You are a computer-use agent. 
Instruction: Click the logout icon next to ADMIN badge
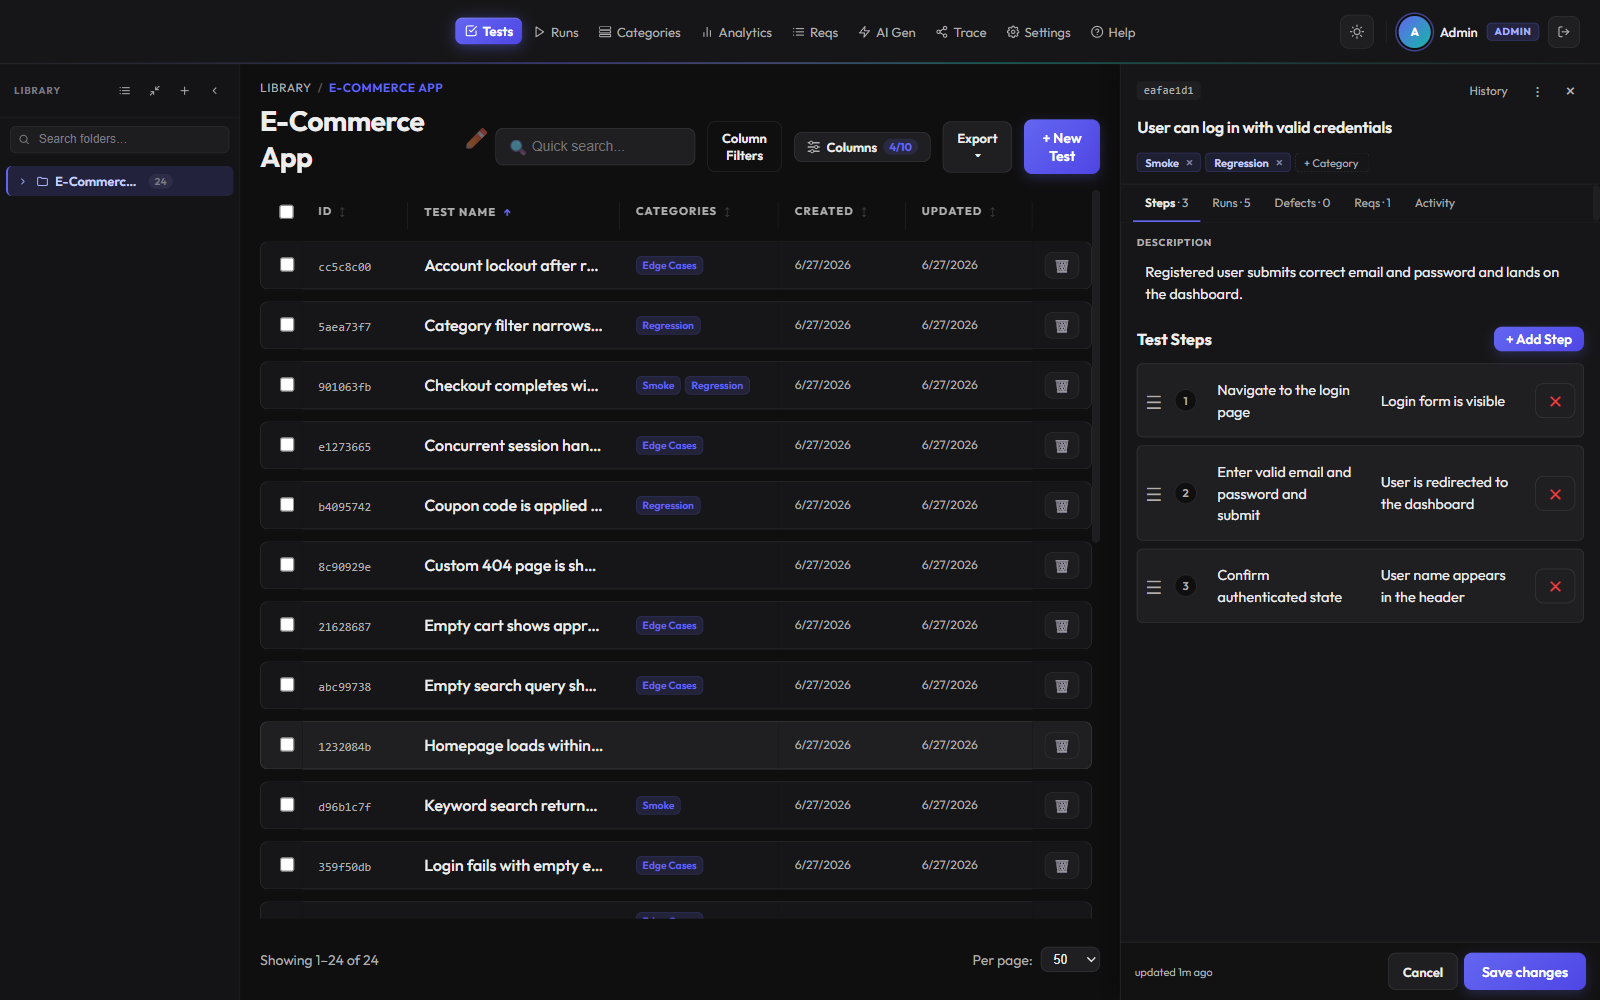tap(1564, 32)
